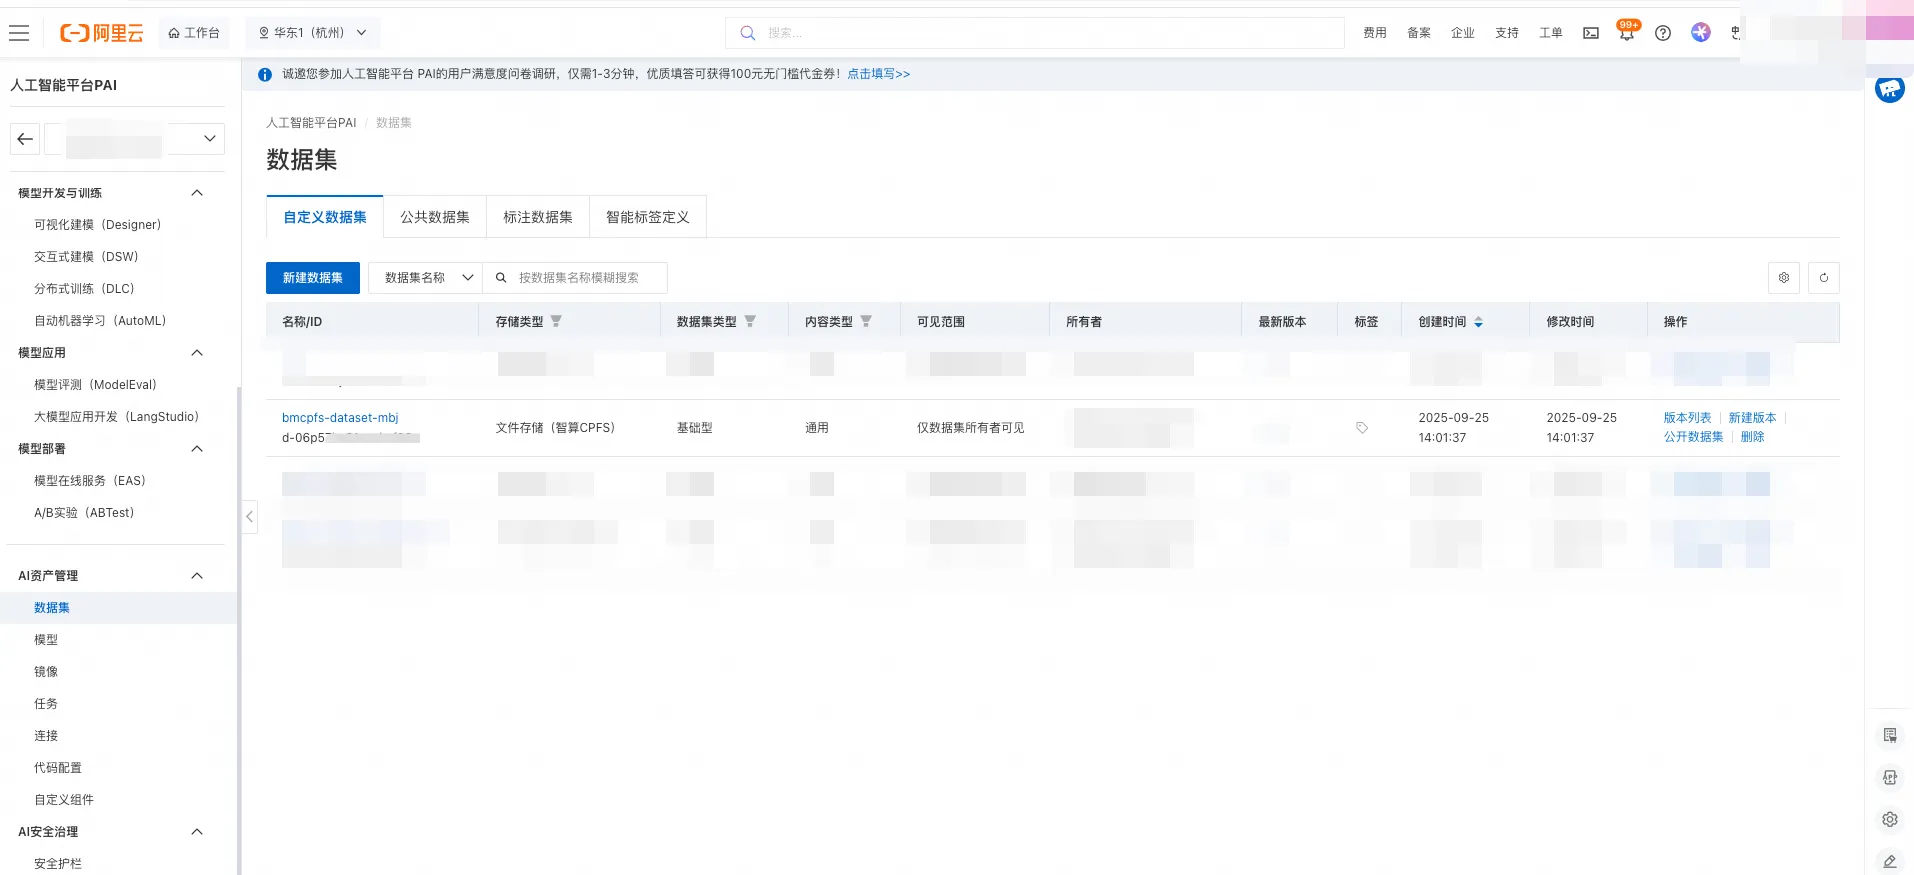
Task: Click the search magnifier in dataset filter
Action: click(x=501, y=278)
